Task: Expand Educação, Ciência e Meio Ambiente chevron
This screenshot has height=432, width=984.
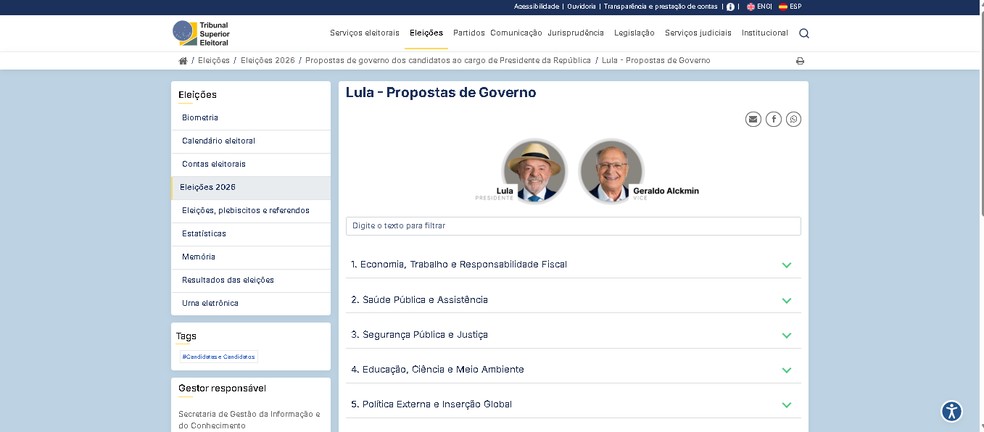Action: tap(786, 370)
